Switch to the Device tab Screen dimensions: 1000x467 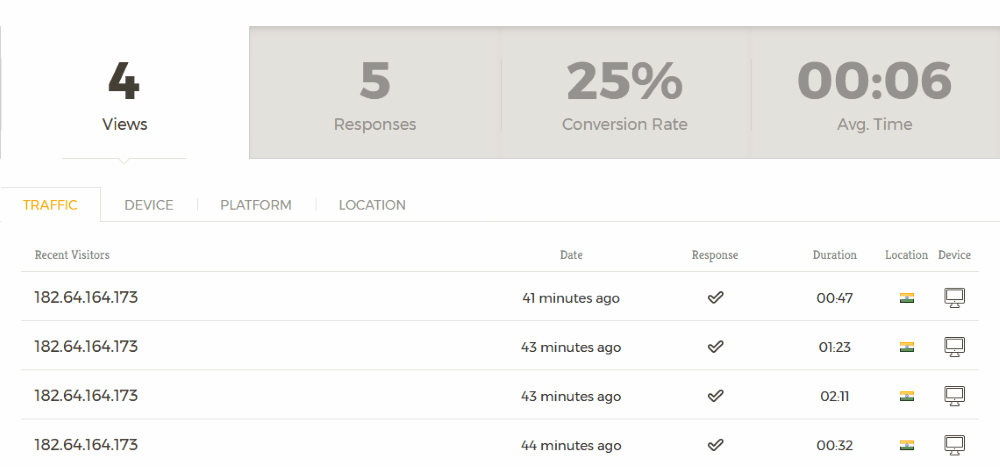pyautogui.click(x=149, y=205)
